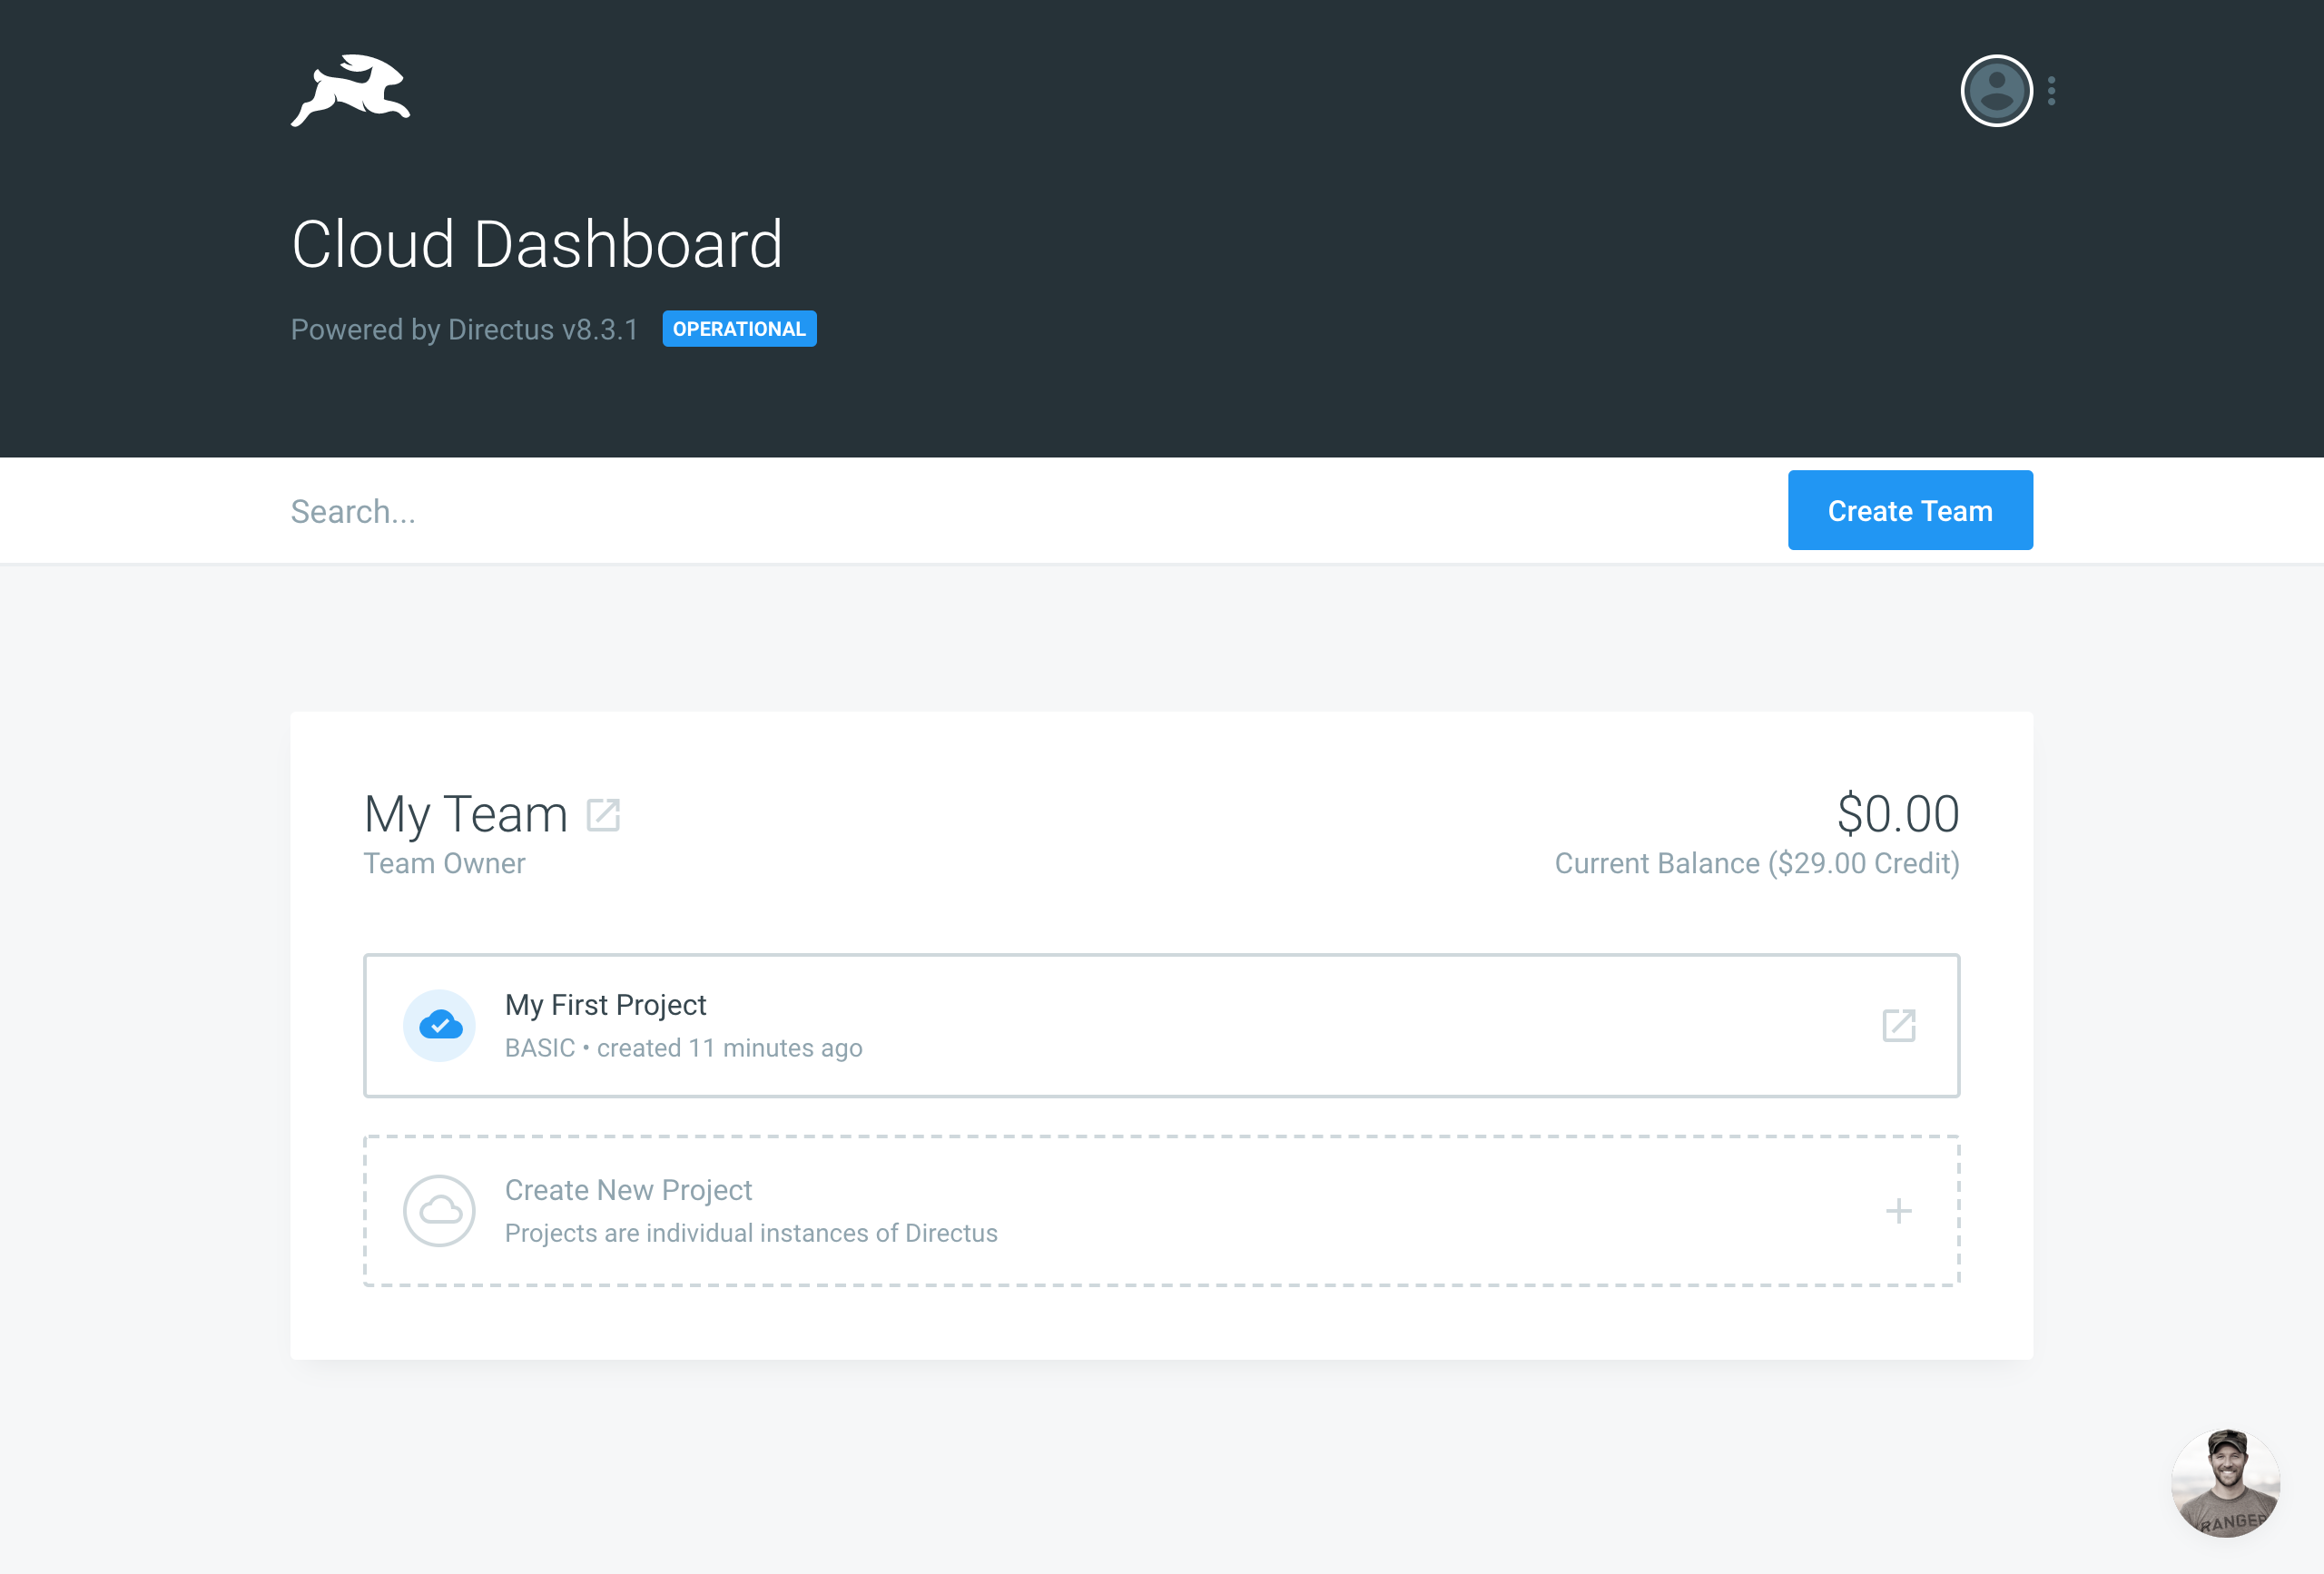Click the Create New Project label
2324x1574 pixels.
point(628,1190)
